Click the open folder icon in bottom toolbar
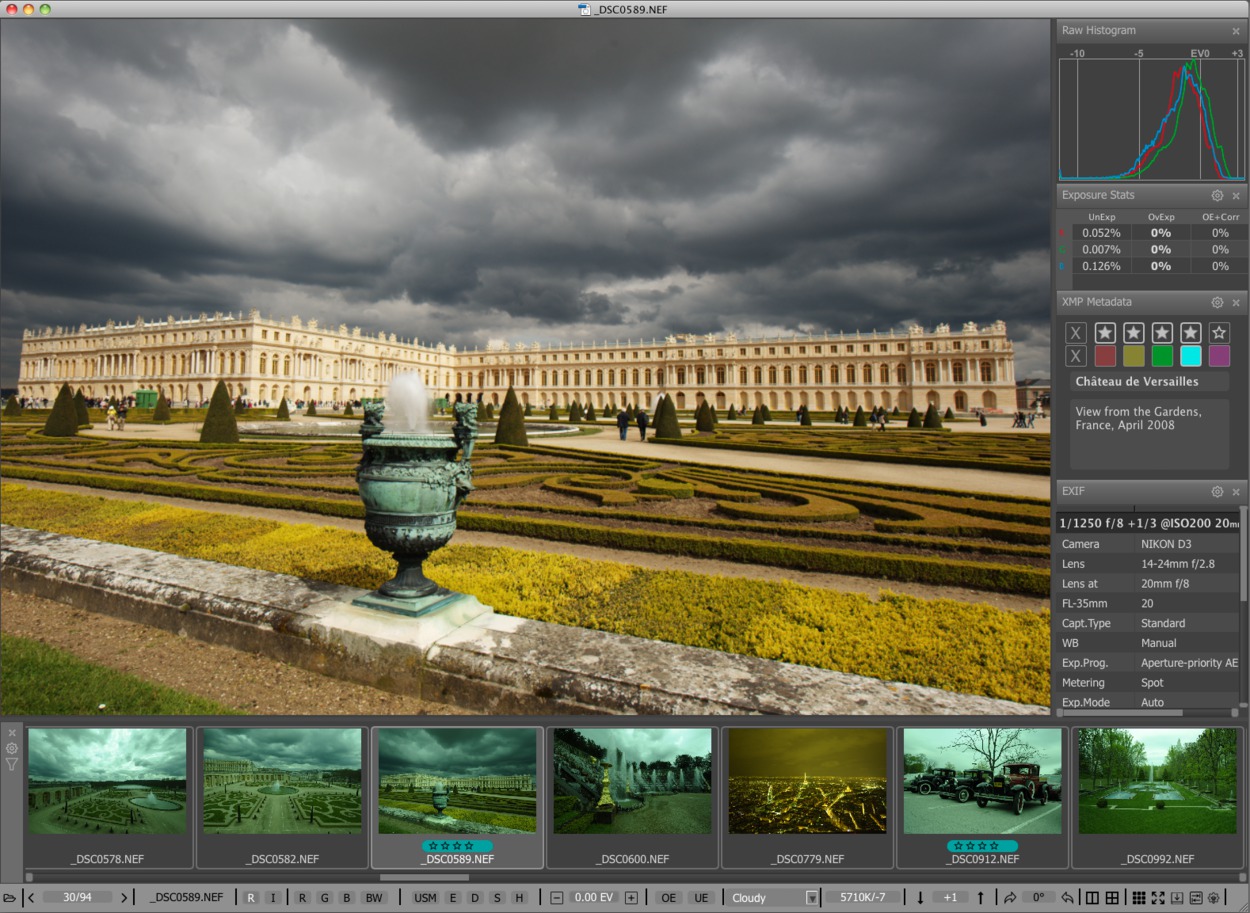This screenshot has width=1250, height=913. (10, 898)
